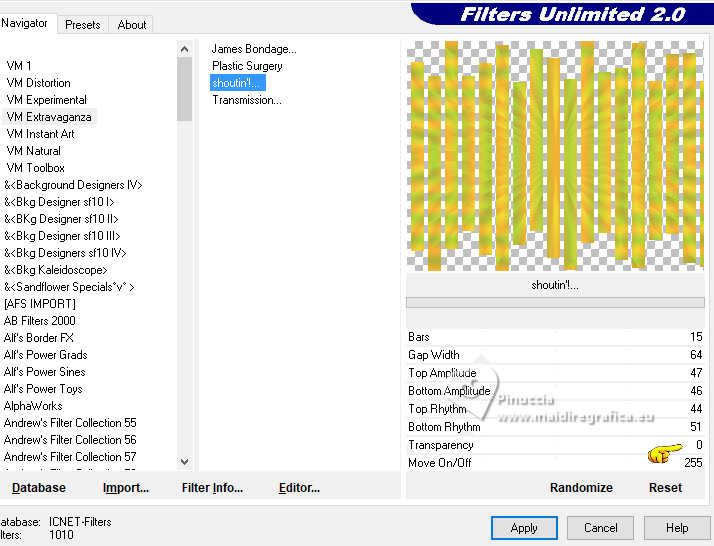Select AB Filters 2000 category
The width and height of the screenshot is (714, 546).
tap(40, 321)
